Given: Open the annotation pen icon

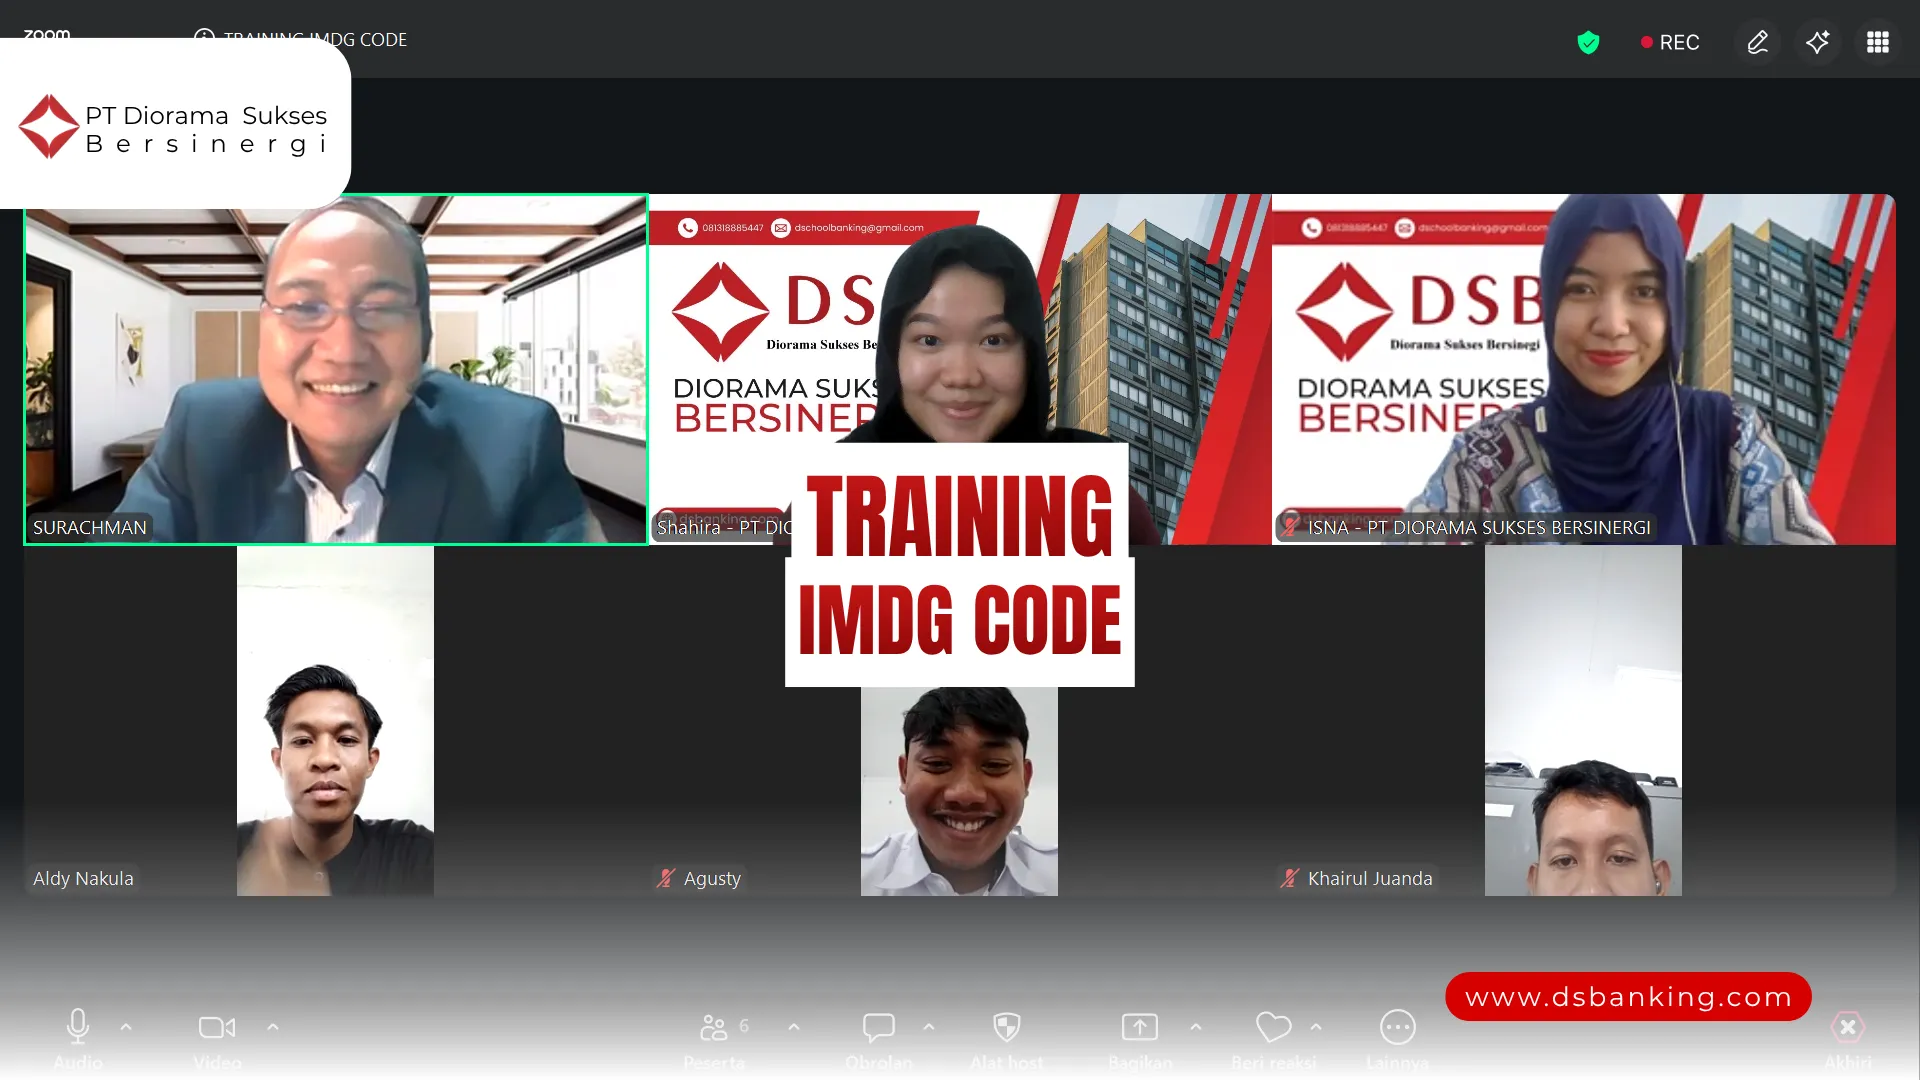Looking at the screenshot, I should tap(1757, 42).
